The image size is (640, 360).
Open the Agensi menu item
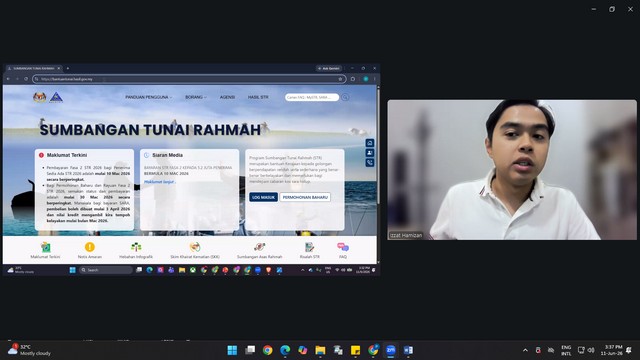click(x=227, y=97)
